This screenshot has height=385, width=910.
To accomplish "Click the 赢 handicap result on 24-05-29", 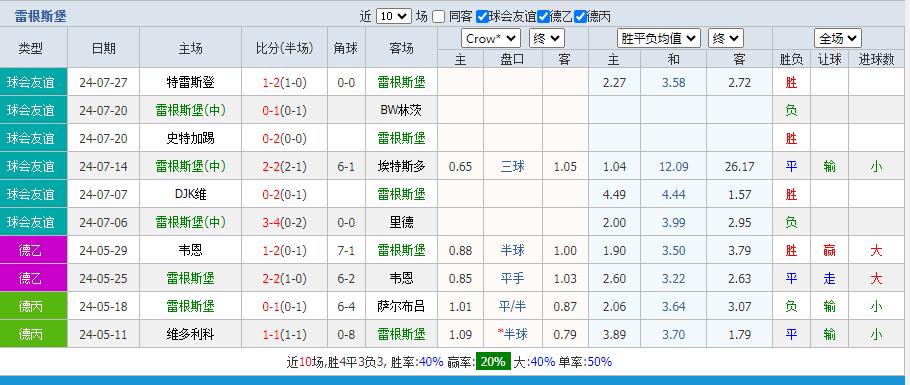I will (x=829, y=250).
